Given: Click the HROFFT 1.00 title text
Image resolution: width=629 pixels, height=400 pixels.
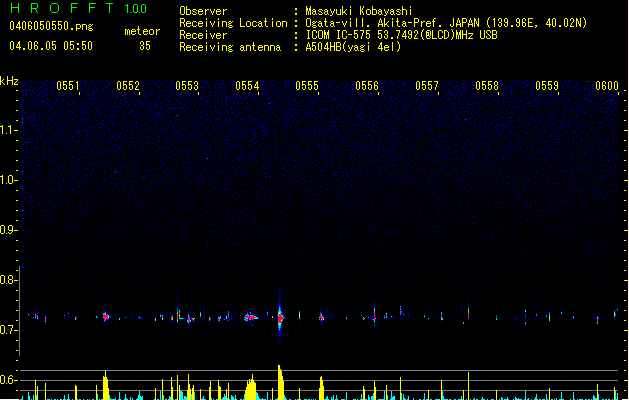Looking at the screenshot, I should (78, 8).
